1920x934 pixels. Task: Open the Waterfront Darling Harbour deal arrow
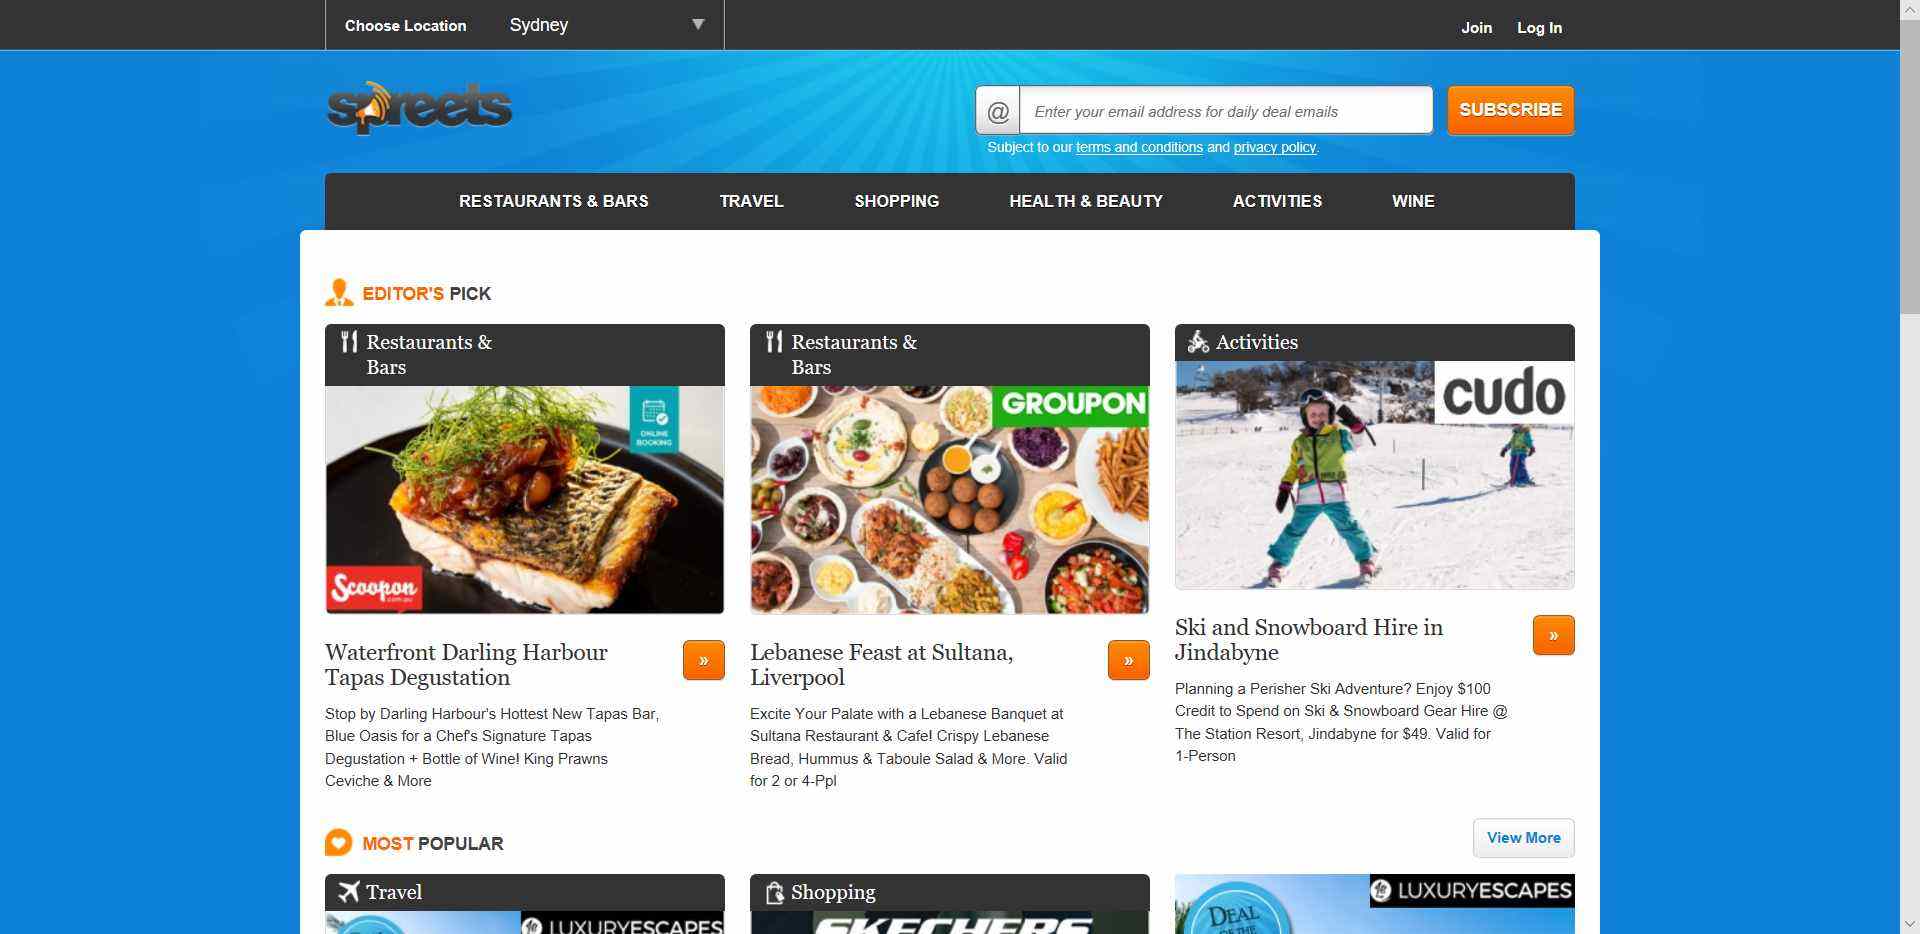click(x=703, y=660)
